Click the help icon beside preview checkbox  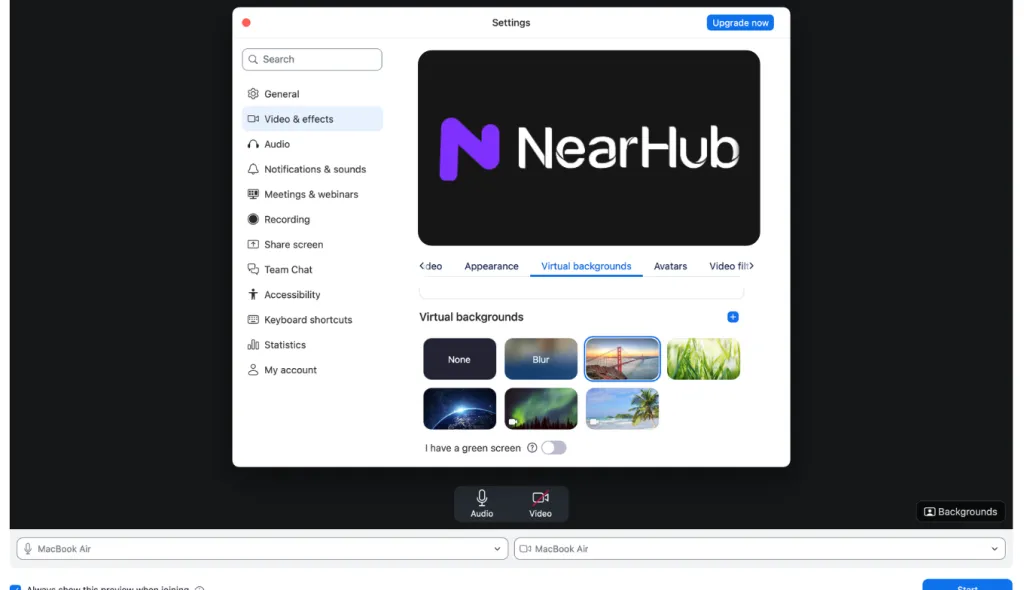click(x=200, y=587)
